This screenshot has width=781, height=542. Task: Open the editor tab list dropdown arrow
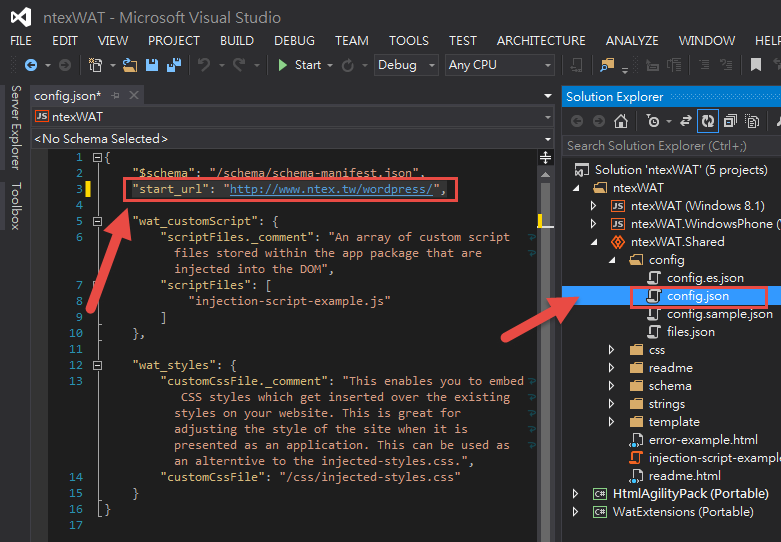(548, 96)
